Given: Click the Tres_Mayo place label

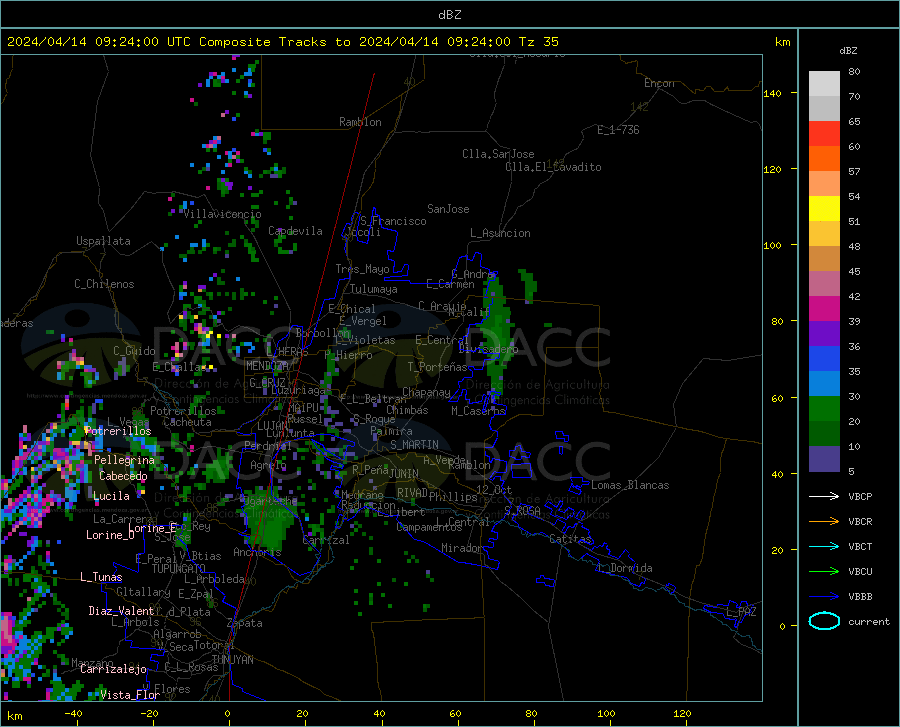Looking at the screenshot, I should (362, 269).
